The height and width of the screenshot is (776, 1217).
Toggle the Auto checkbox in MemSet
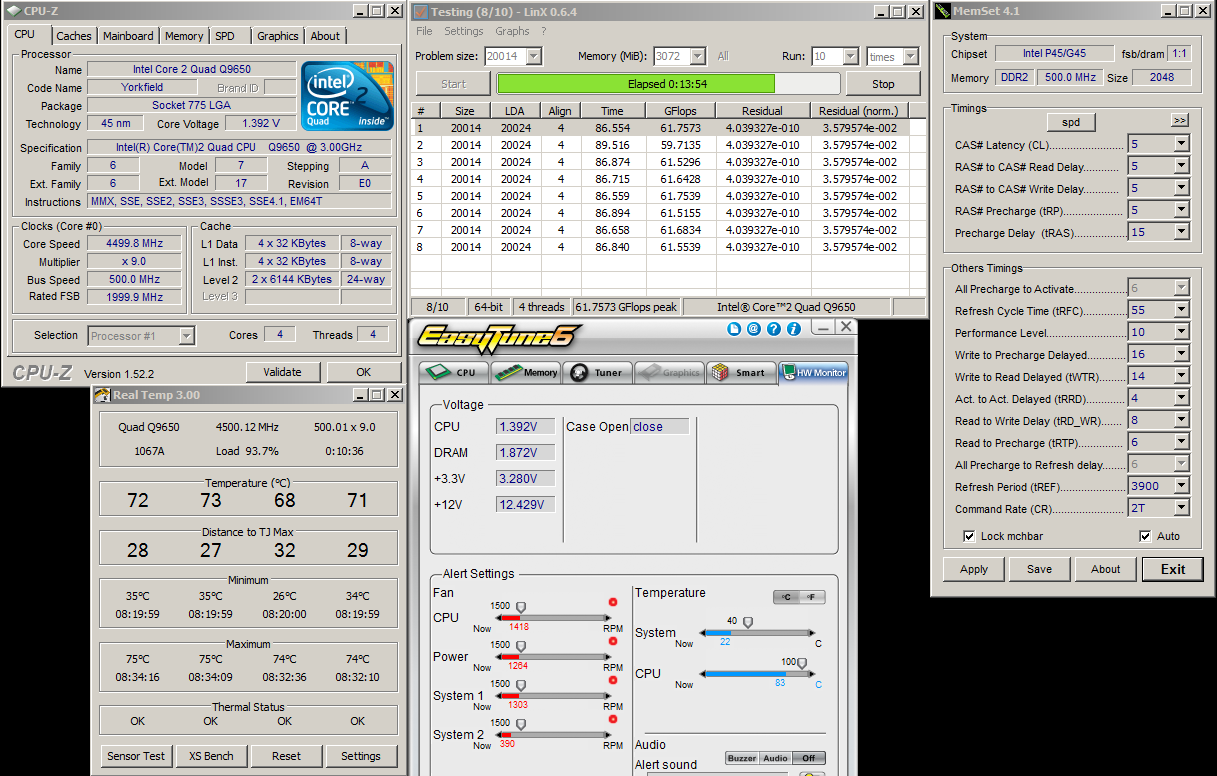[1145, 536]
